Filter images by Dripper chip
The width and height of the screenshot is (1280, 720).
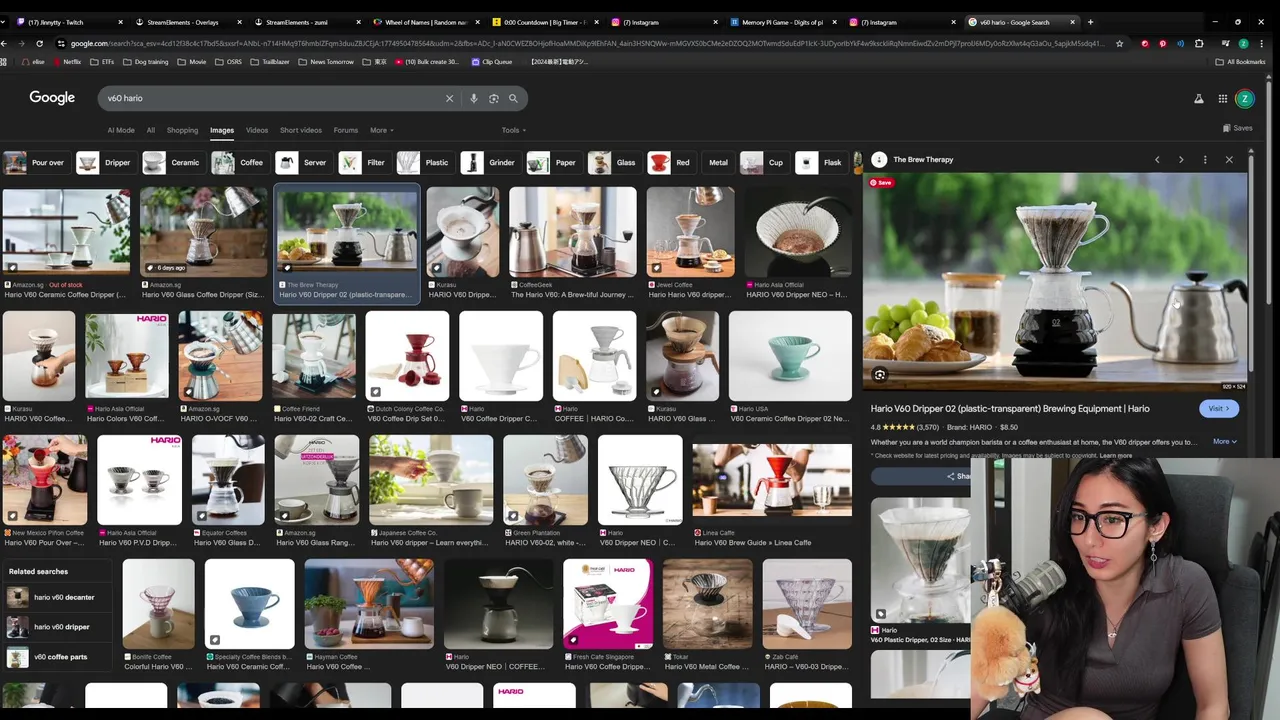pyautogui.click(x=105, y=162)
